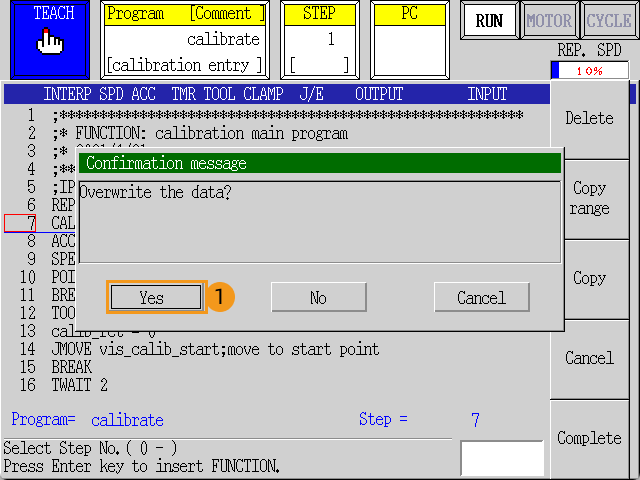This screenshot has width=640, height=480.
Task: Select step 16 TWAIT 2 line
Action: (79, 385)
